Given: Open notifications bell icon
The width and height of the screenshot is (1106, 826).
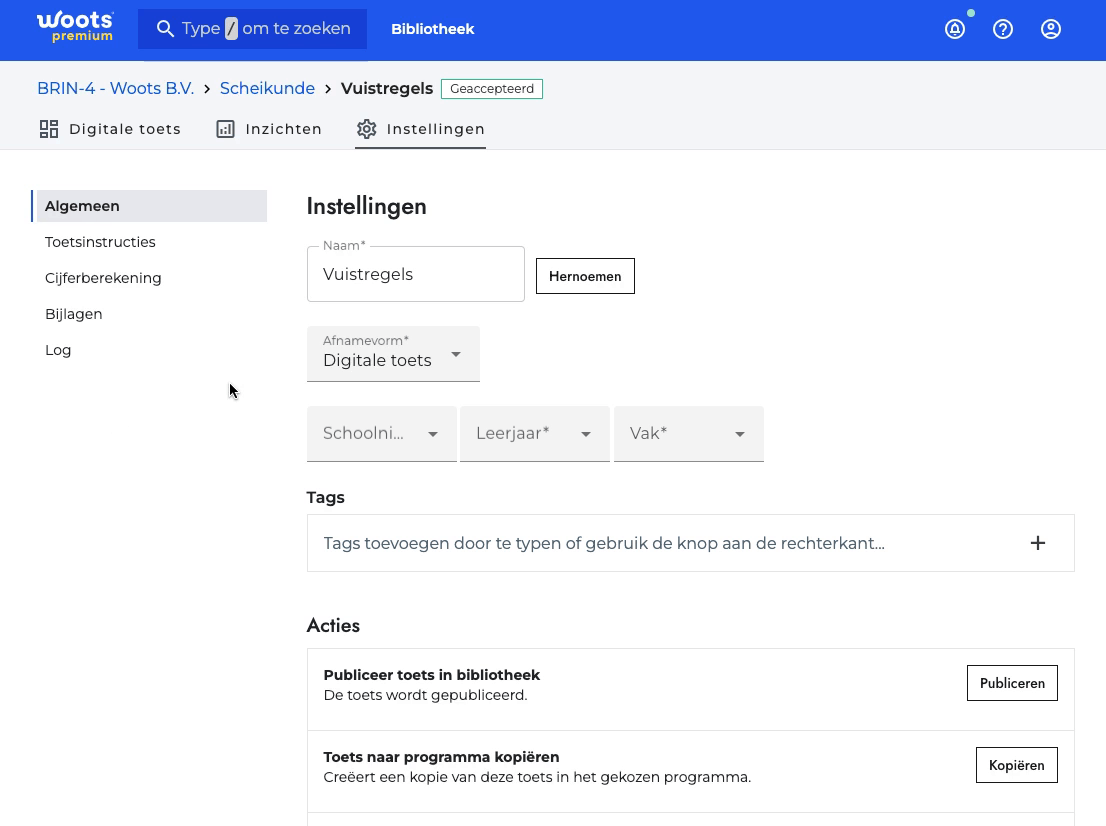Looking at the screenshot, I should click(955, 29).
